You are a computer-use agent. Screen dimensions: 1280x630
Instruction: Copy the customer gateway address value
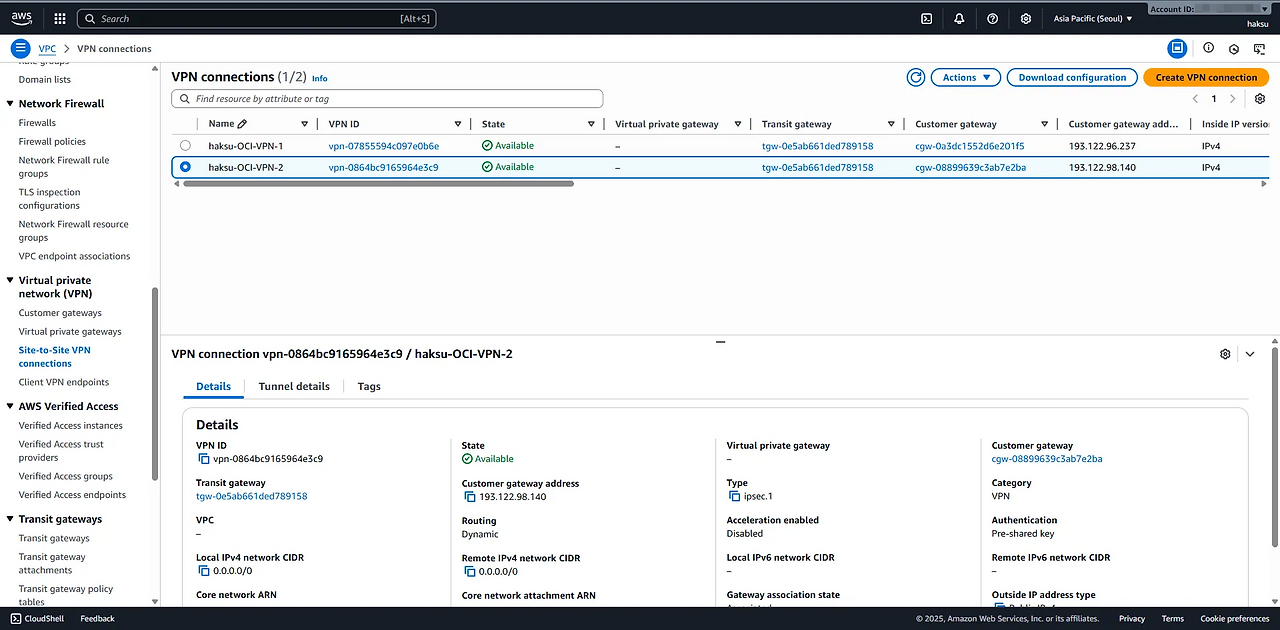pyautogui.click(x=470, y=497)
